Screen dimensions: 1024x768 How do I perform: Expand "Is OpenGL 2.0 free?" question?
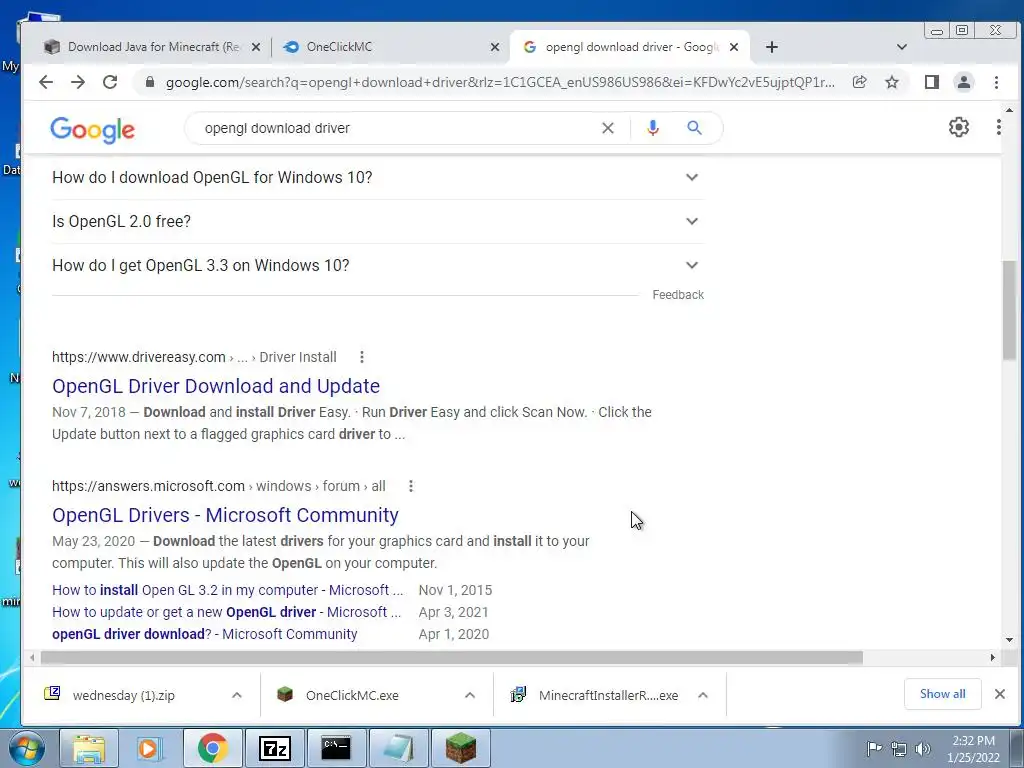click(x=377, y=221)
